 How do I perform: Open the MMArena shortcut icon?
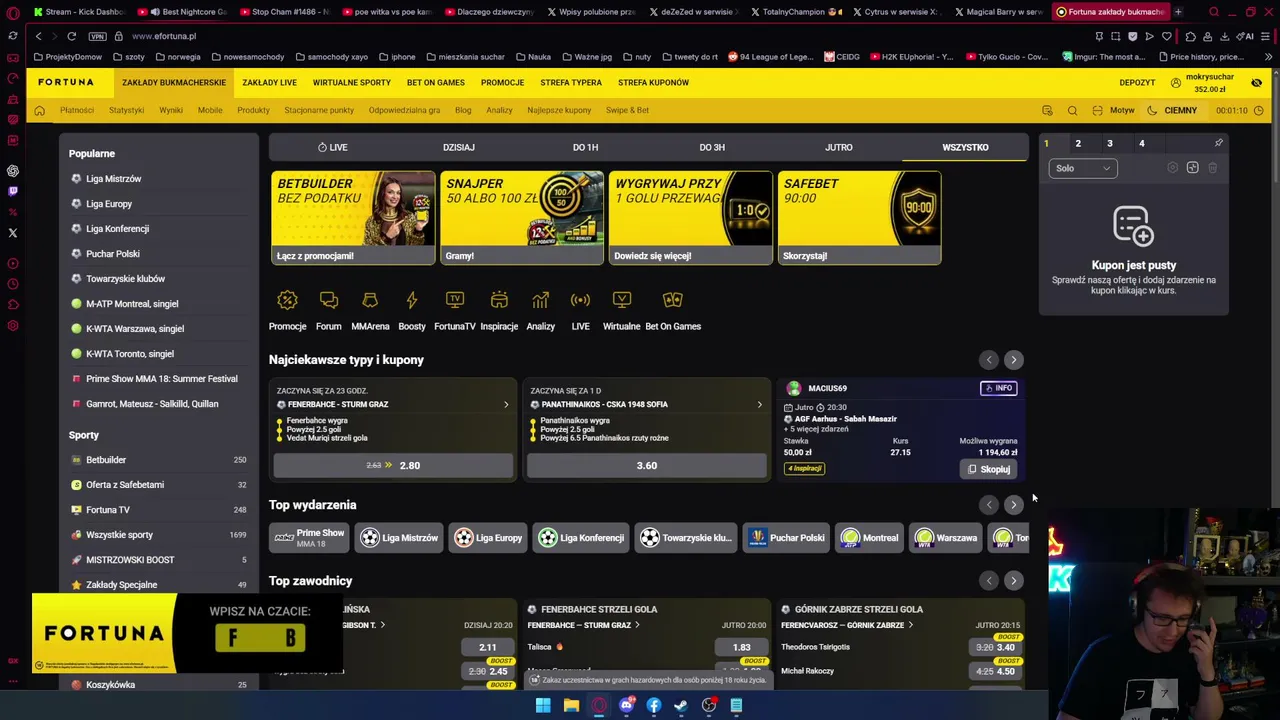click(370, 300)
